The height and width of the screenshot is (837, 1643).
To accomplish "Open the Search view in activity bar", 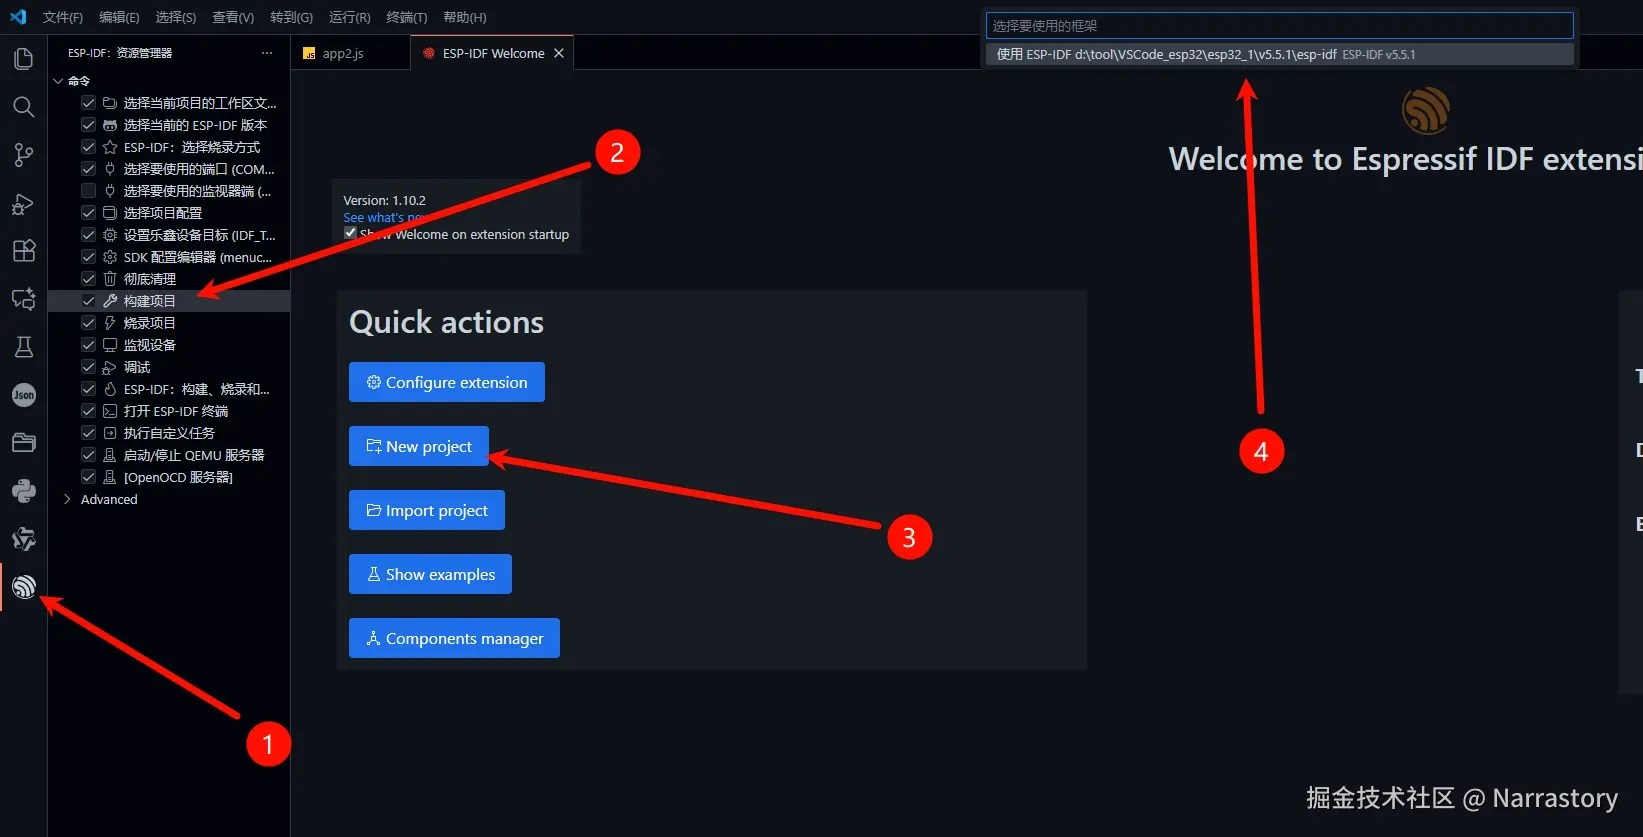I will [x=23, y=107].
